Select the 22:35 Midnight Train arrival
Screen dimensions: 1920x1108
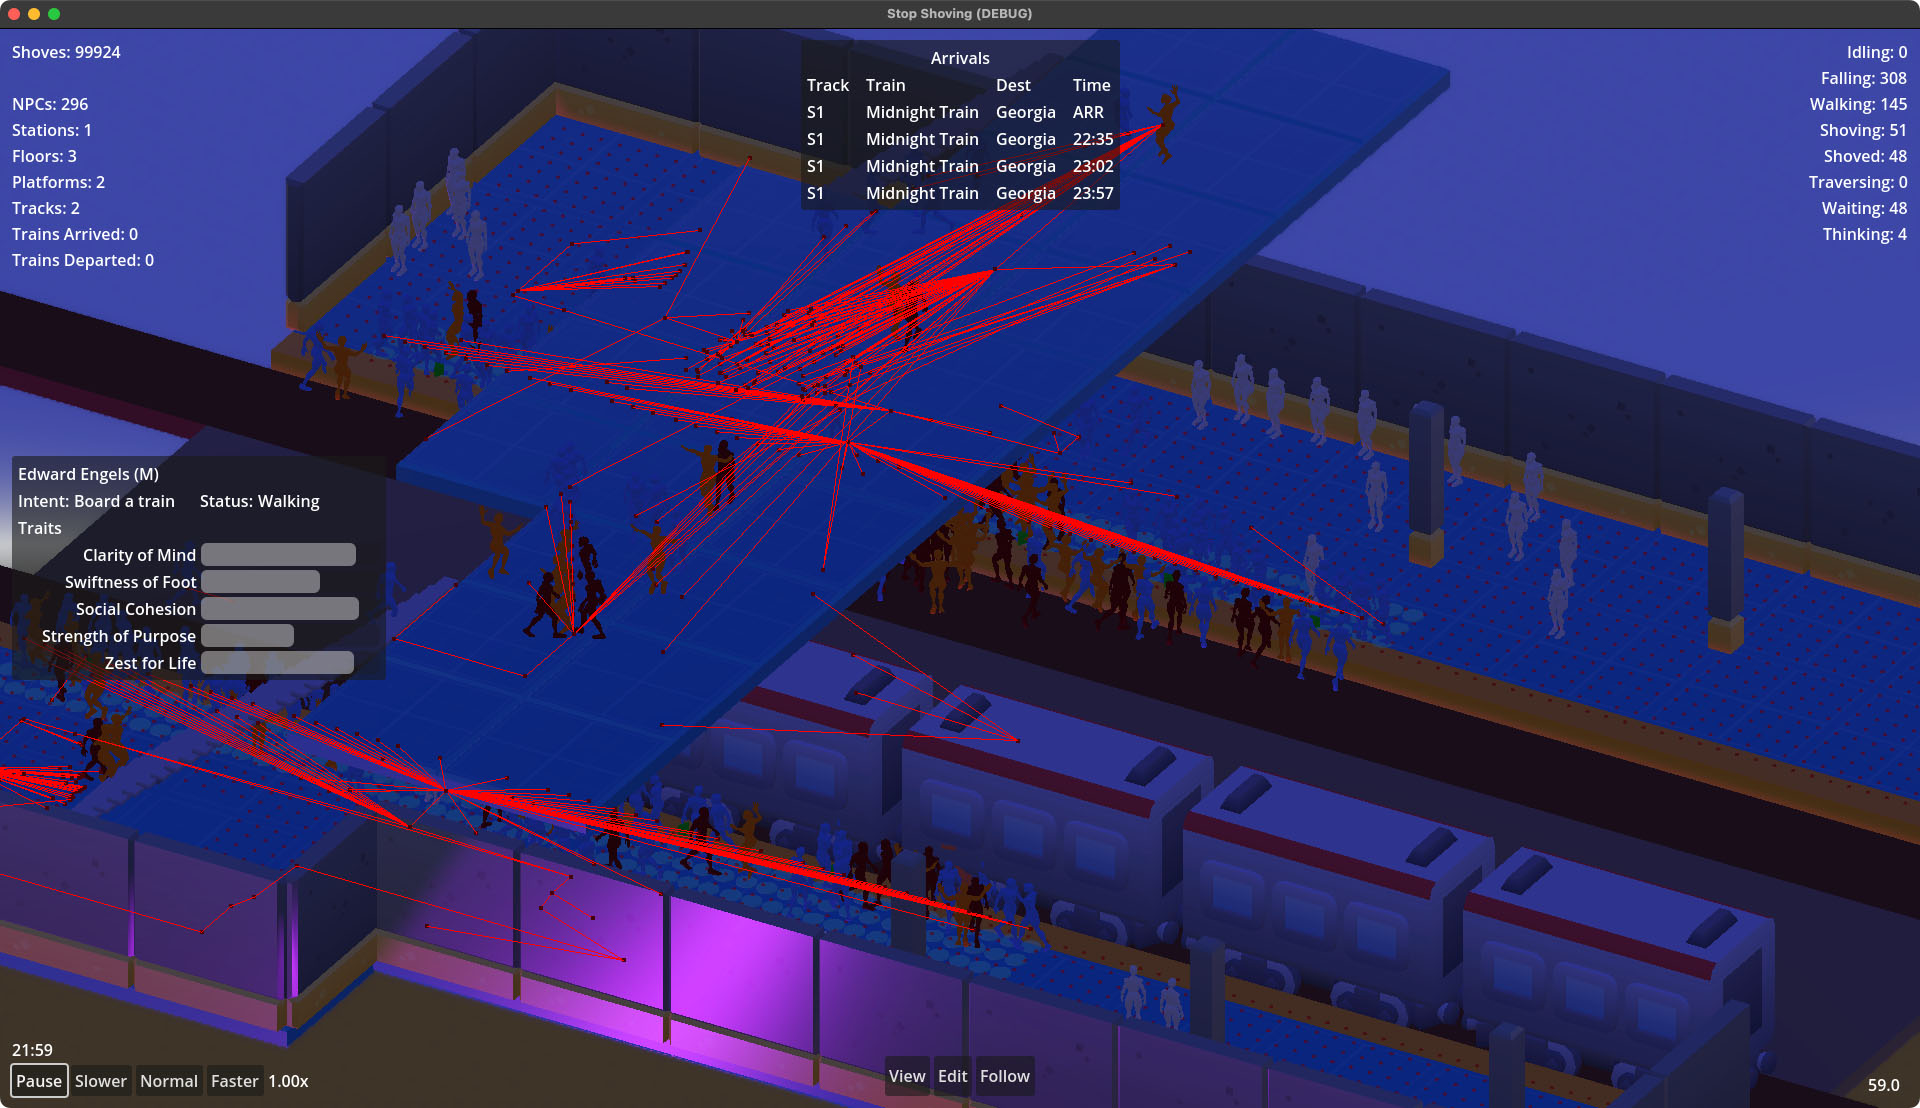click(958, 139)
